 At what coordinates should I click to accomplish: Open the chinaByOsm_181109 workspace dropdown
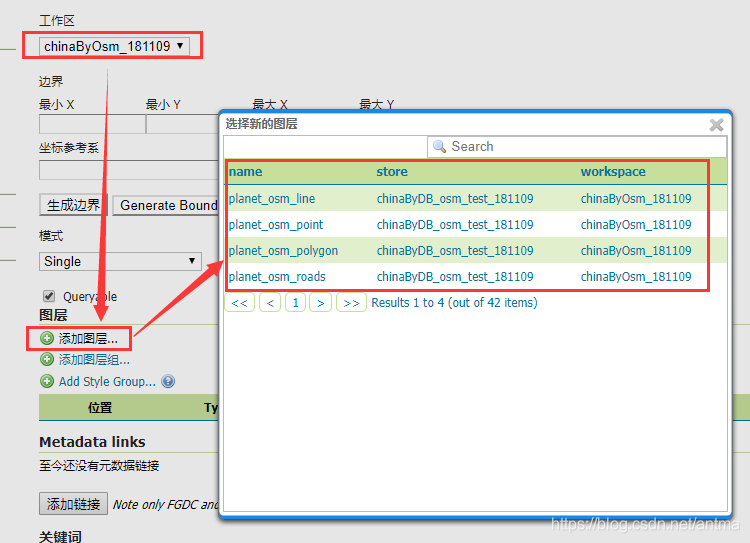point(114,46)
